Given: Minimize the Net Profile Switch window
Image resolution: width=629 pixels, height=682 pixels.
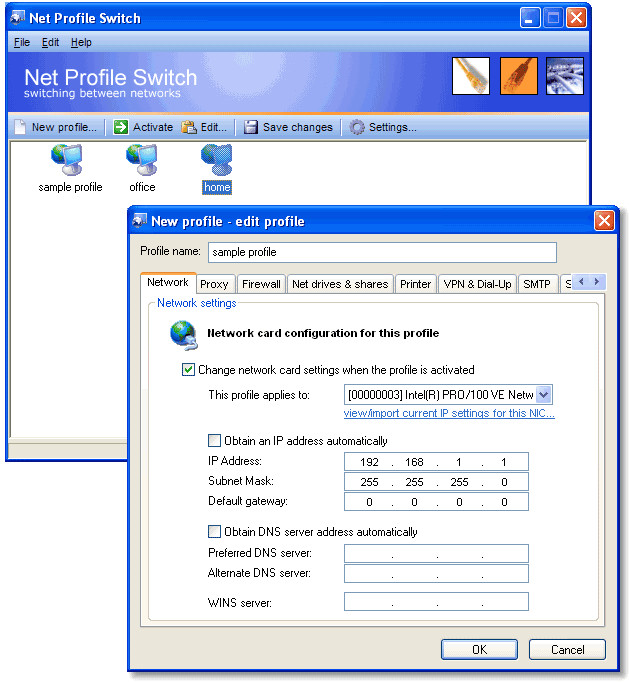Looking at the screenshot, I should coord(530,18).
